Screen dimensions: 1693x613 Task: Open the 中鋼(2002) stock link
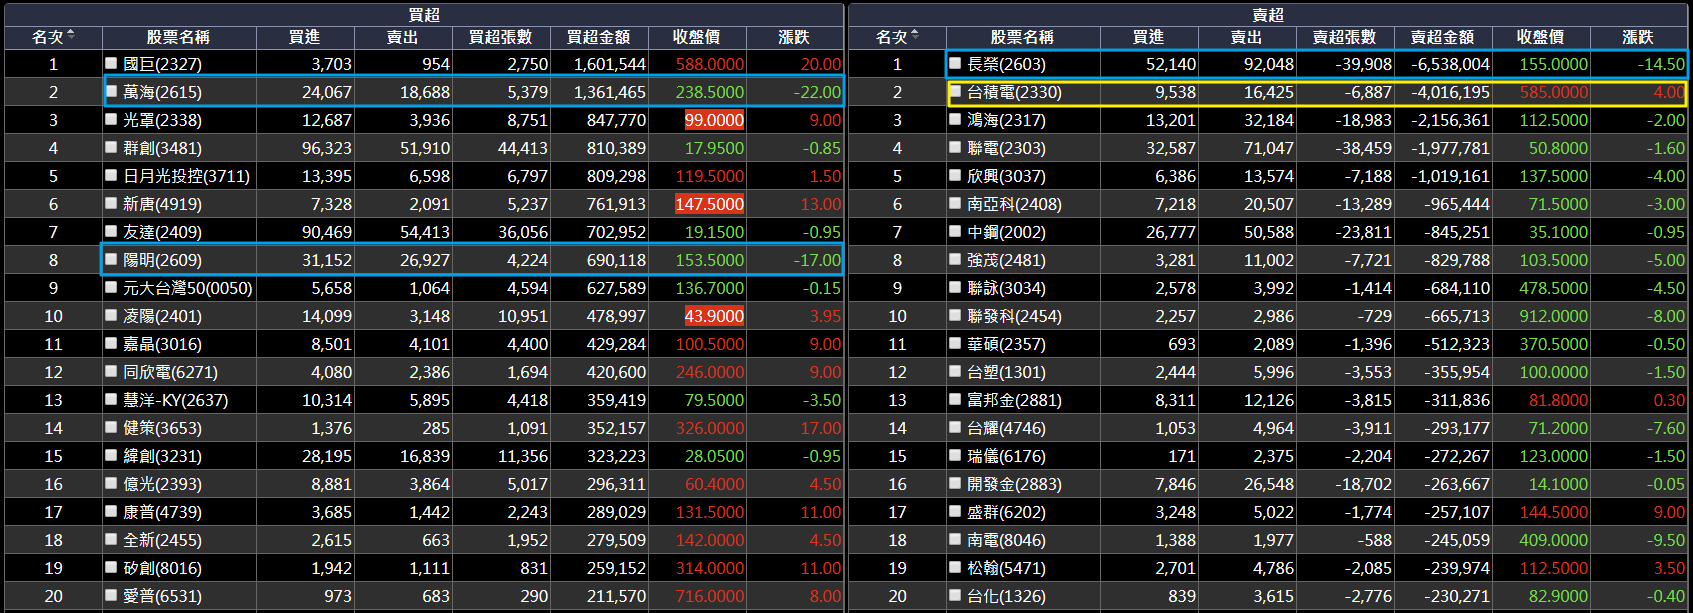(1006, 232)
